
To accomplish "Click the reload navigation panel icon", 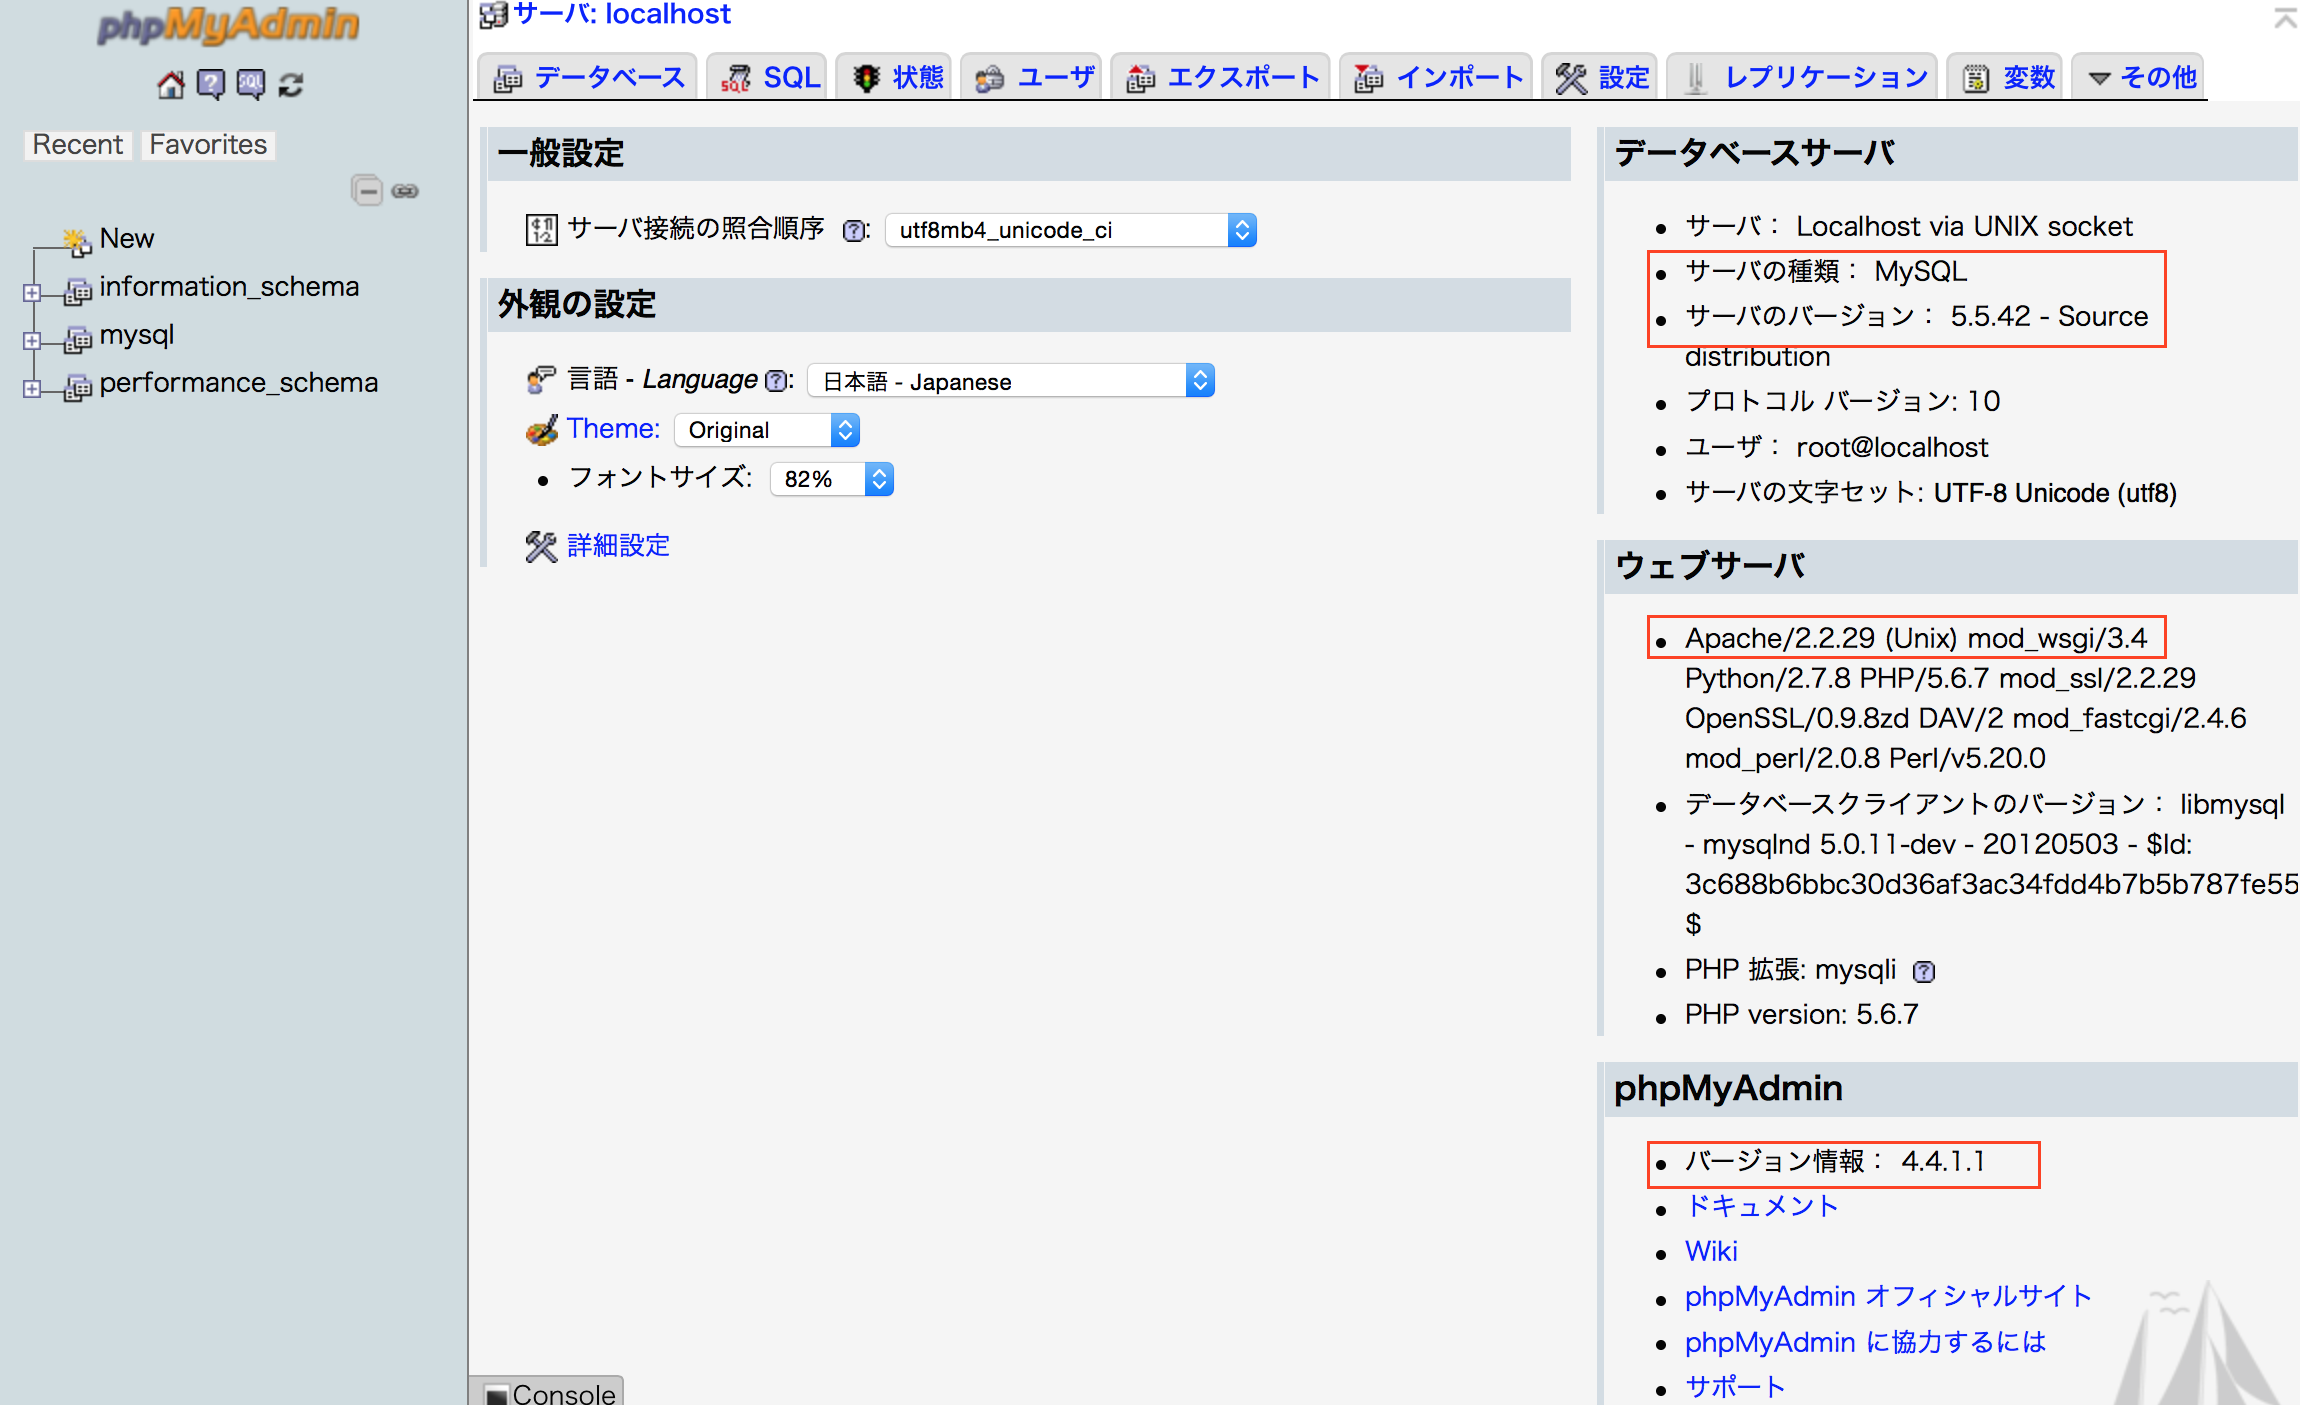I will [291, 85].
